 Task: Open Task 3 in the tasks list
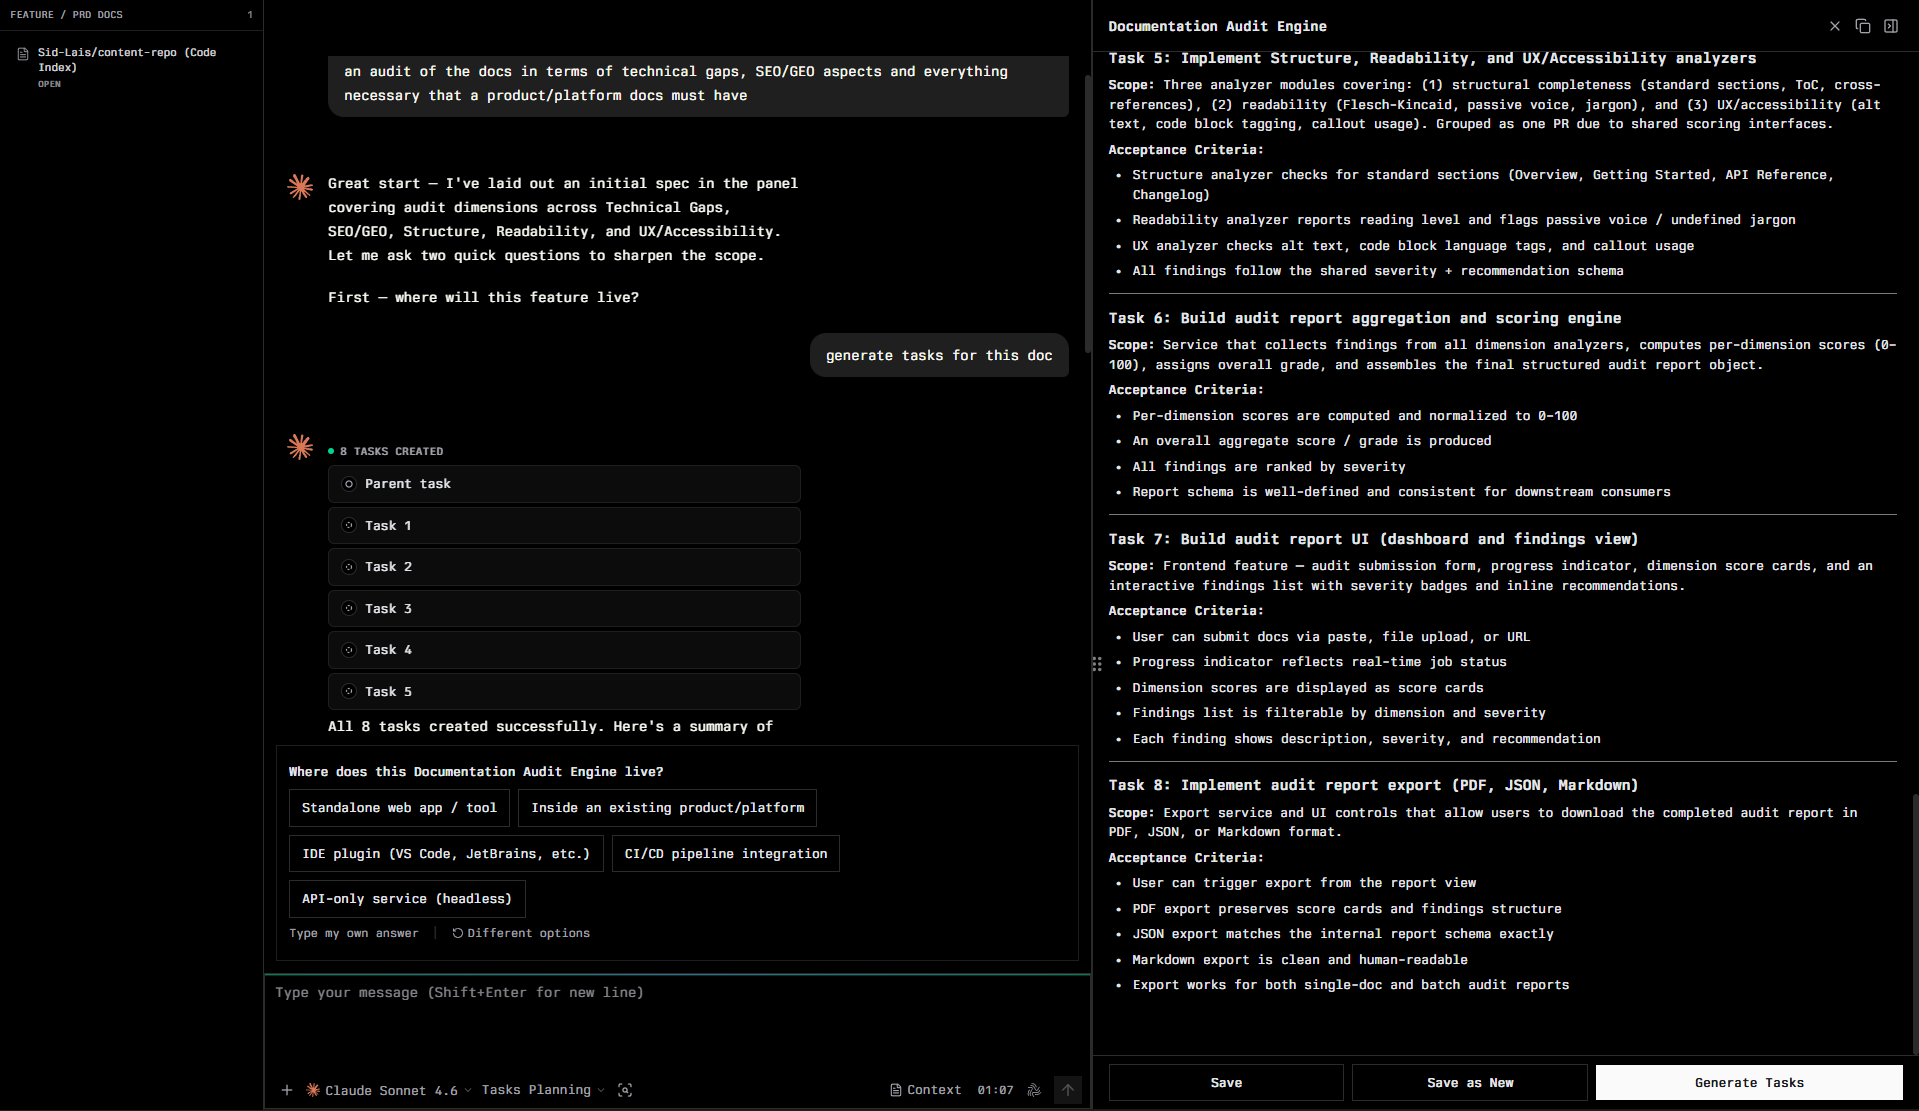click(x=564, y=609)
